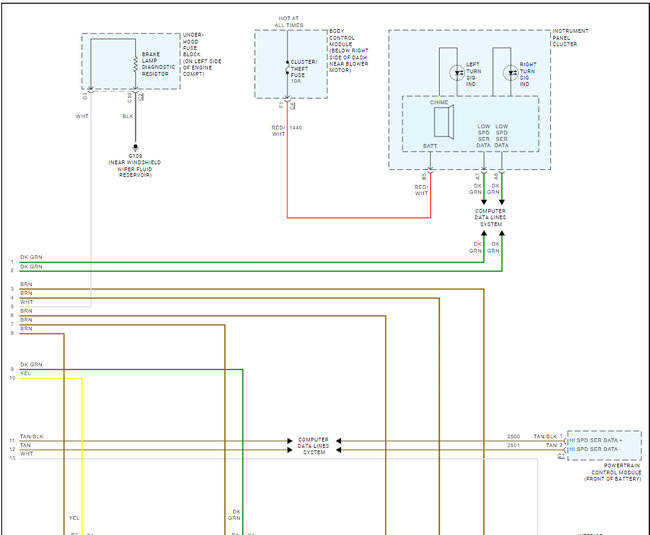Click BRN label on line 8
The image size is (650, 535).
(26, 329)
